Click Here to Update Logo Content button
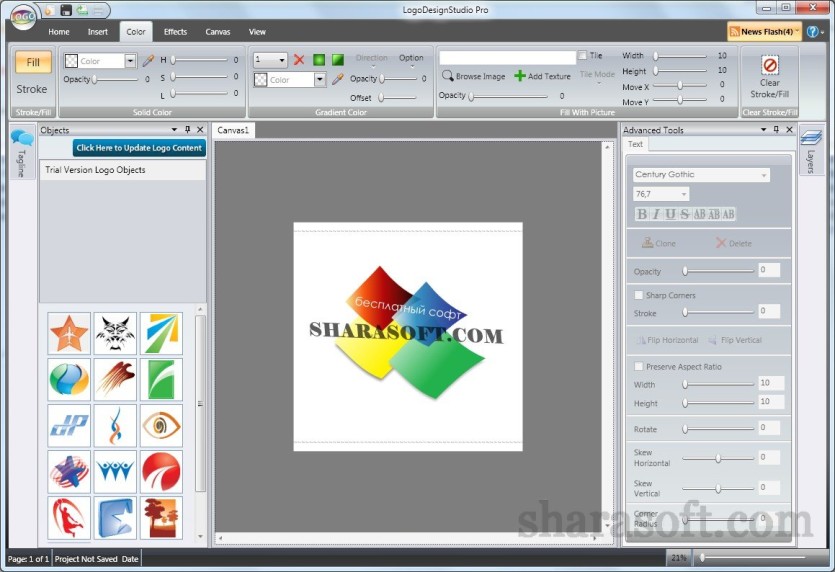 pos(139,148)
